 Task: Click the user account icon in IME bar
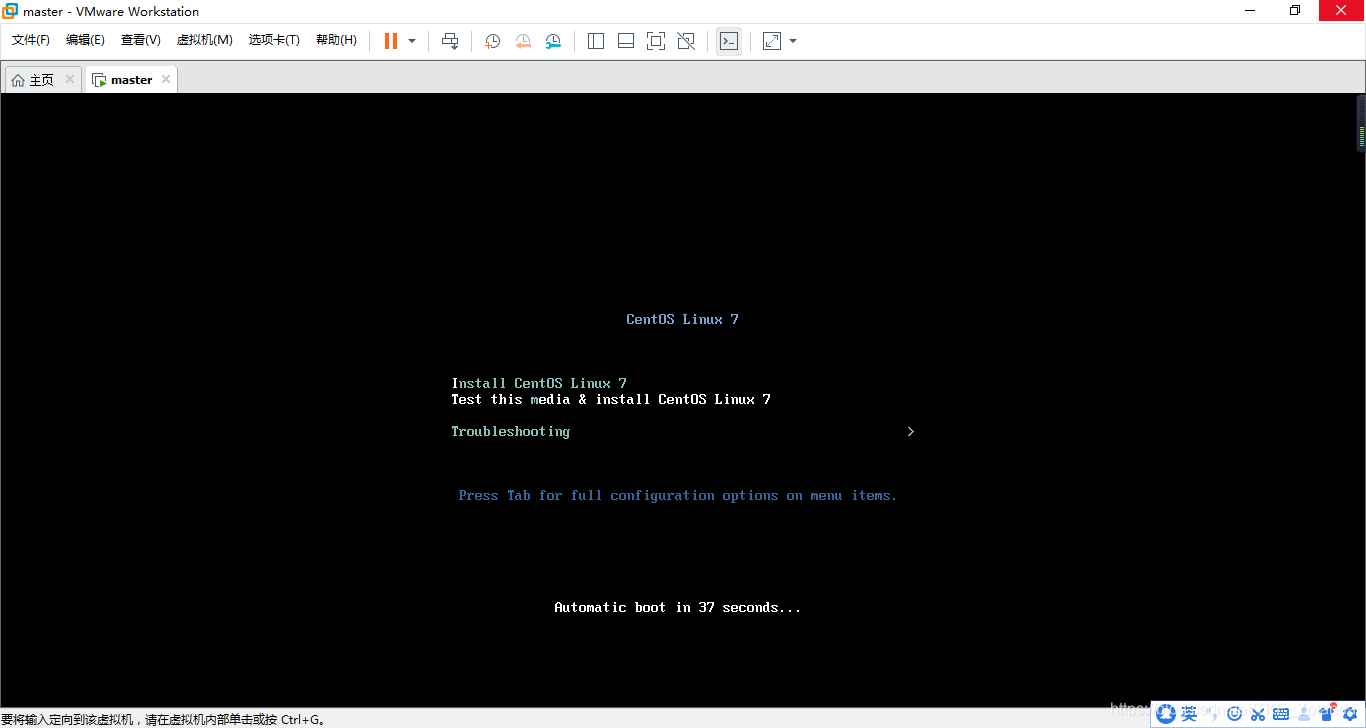pyautogui.click(x=1304, y=713)
